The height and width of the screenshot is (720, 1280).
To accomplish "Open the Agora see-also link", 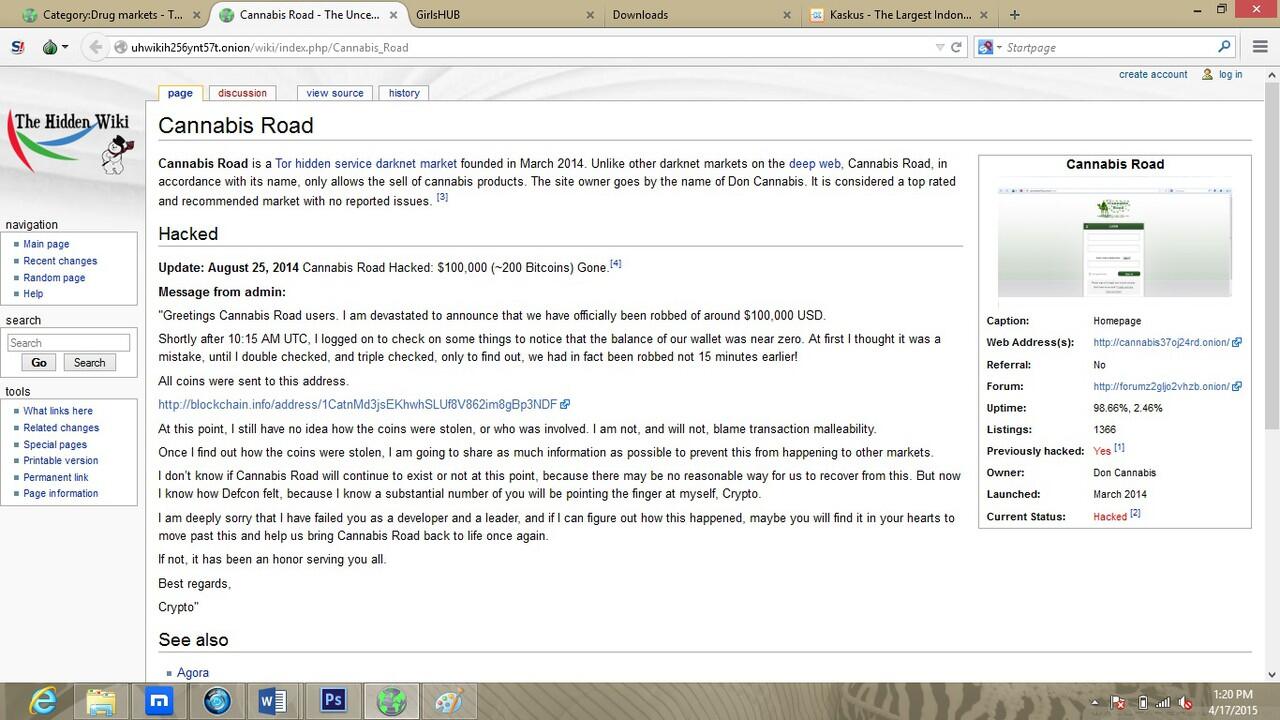I will click(193, 673).
